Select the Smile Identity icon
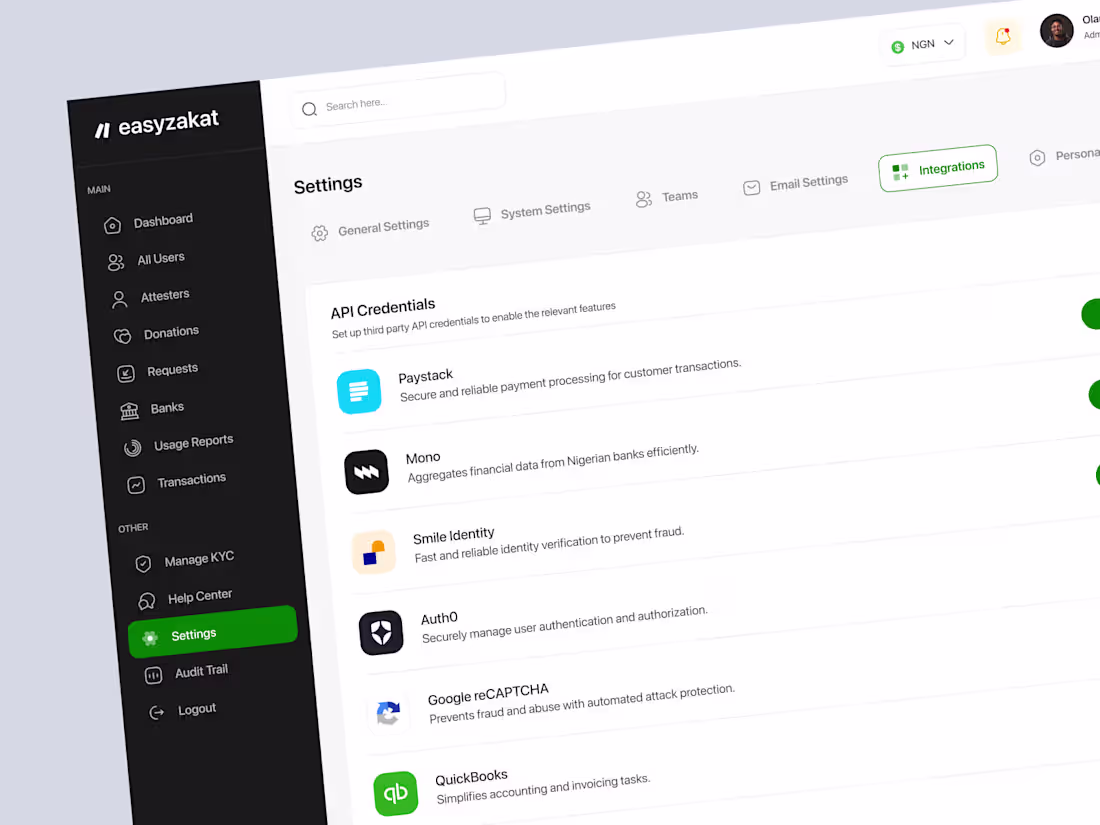 374,552
